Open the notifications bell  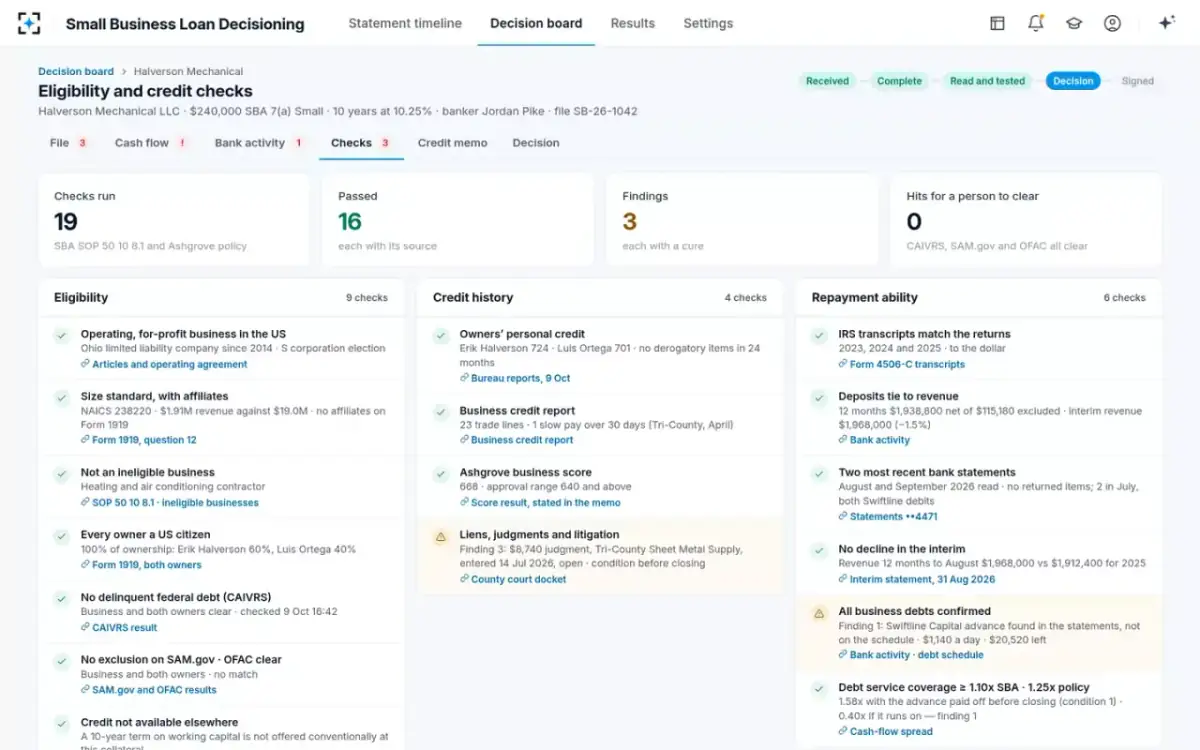(x=1036, y=23)
